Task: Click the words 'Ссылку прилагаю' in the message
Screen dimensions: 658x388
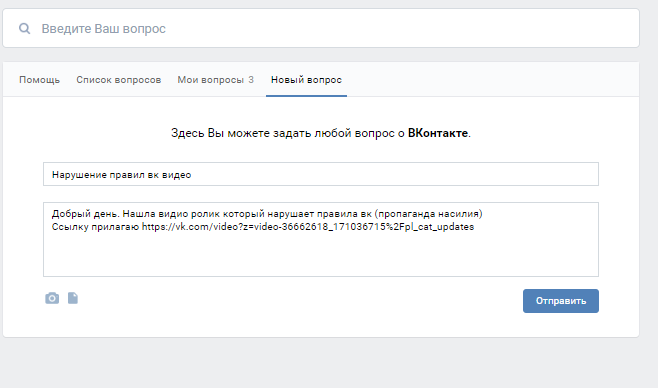Action: click(x=95, y=227)
